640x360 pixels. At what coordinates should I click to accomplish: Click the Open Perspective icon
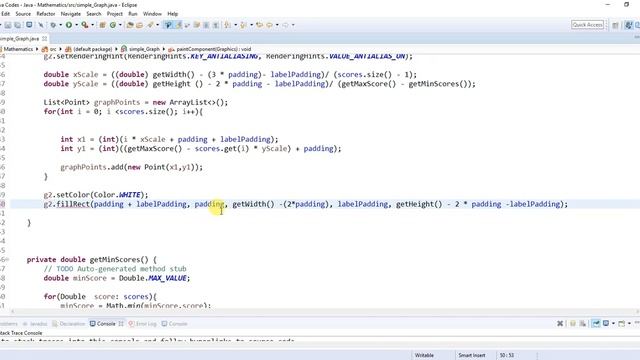(x=615, y=25)
